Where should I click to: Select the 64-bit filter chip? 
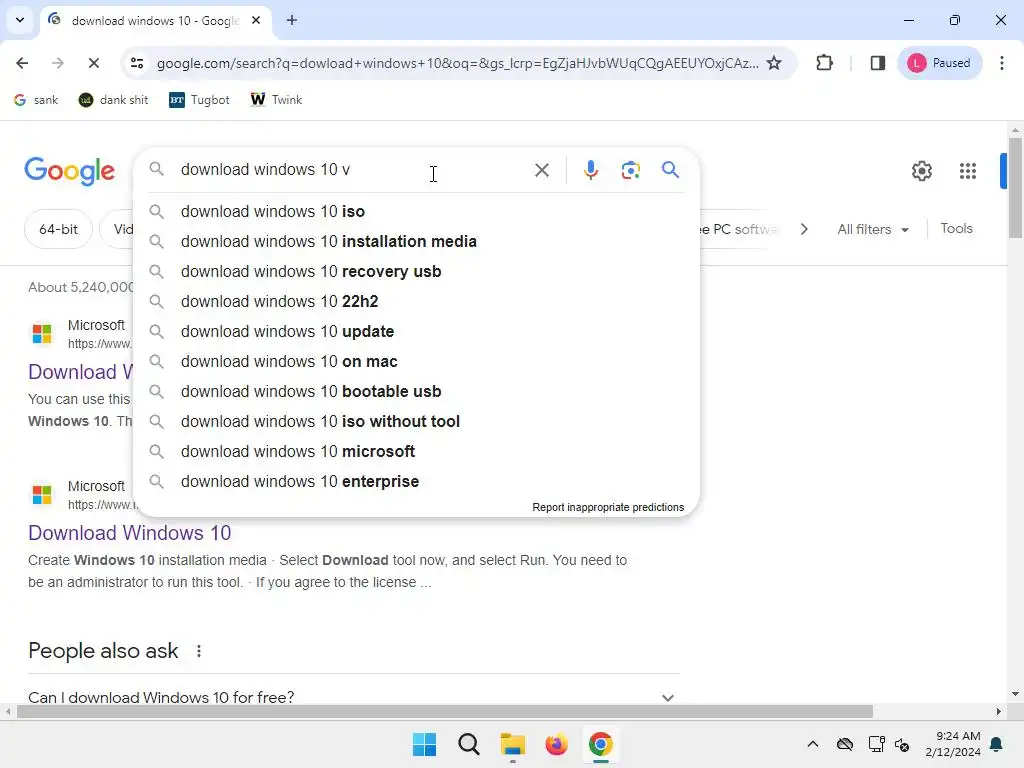pos(58,229)
